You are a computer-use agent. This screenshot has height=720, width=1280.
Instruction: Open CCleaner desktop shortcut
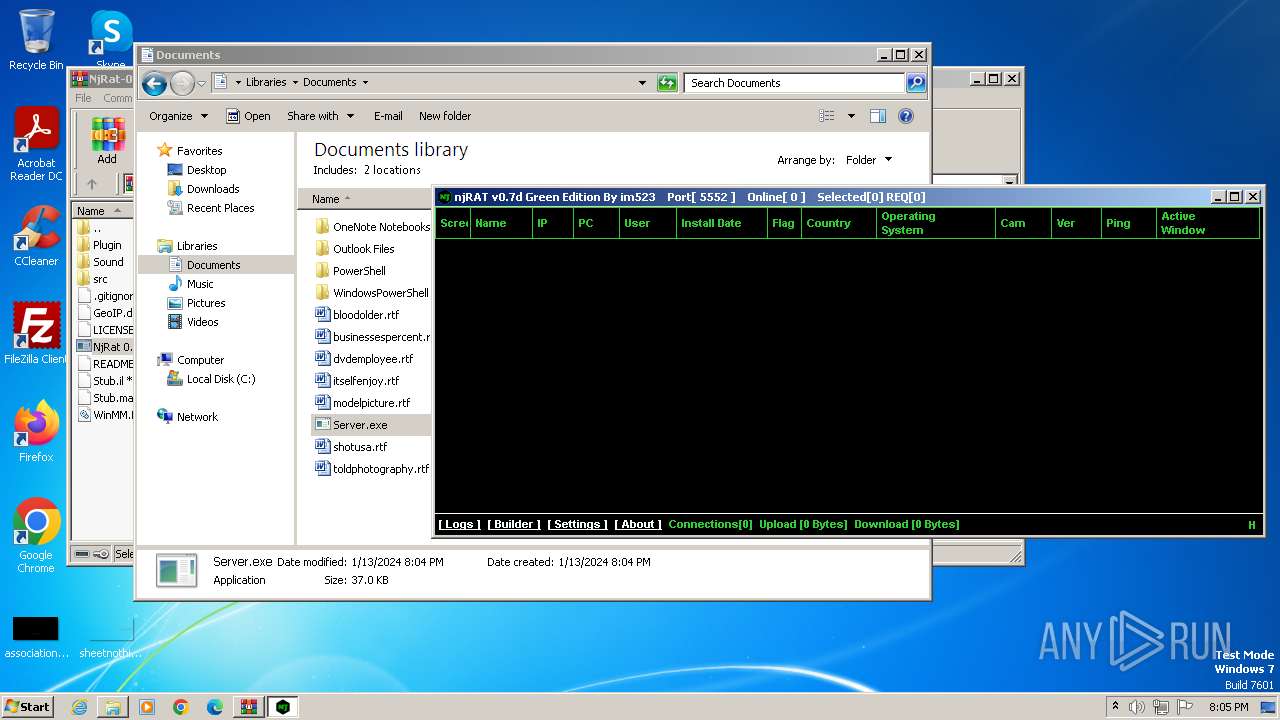pos(36,236)
